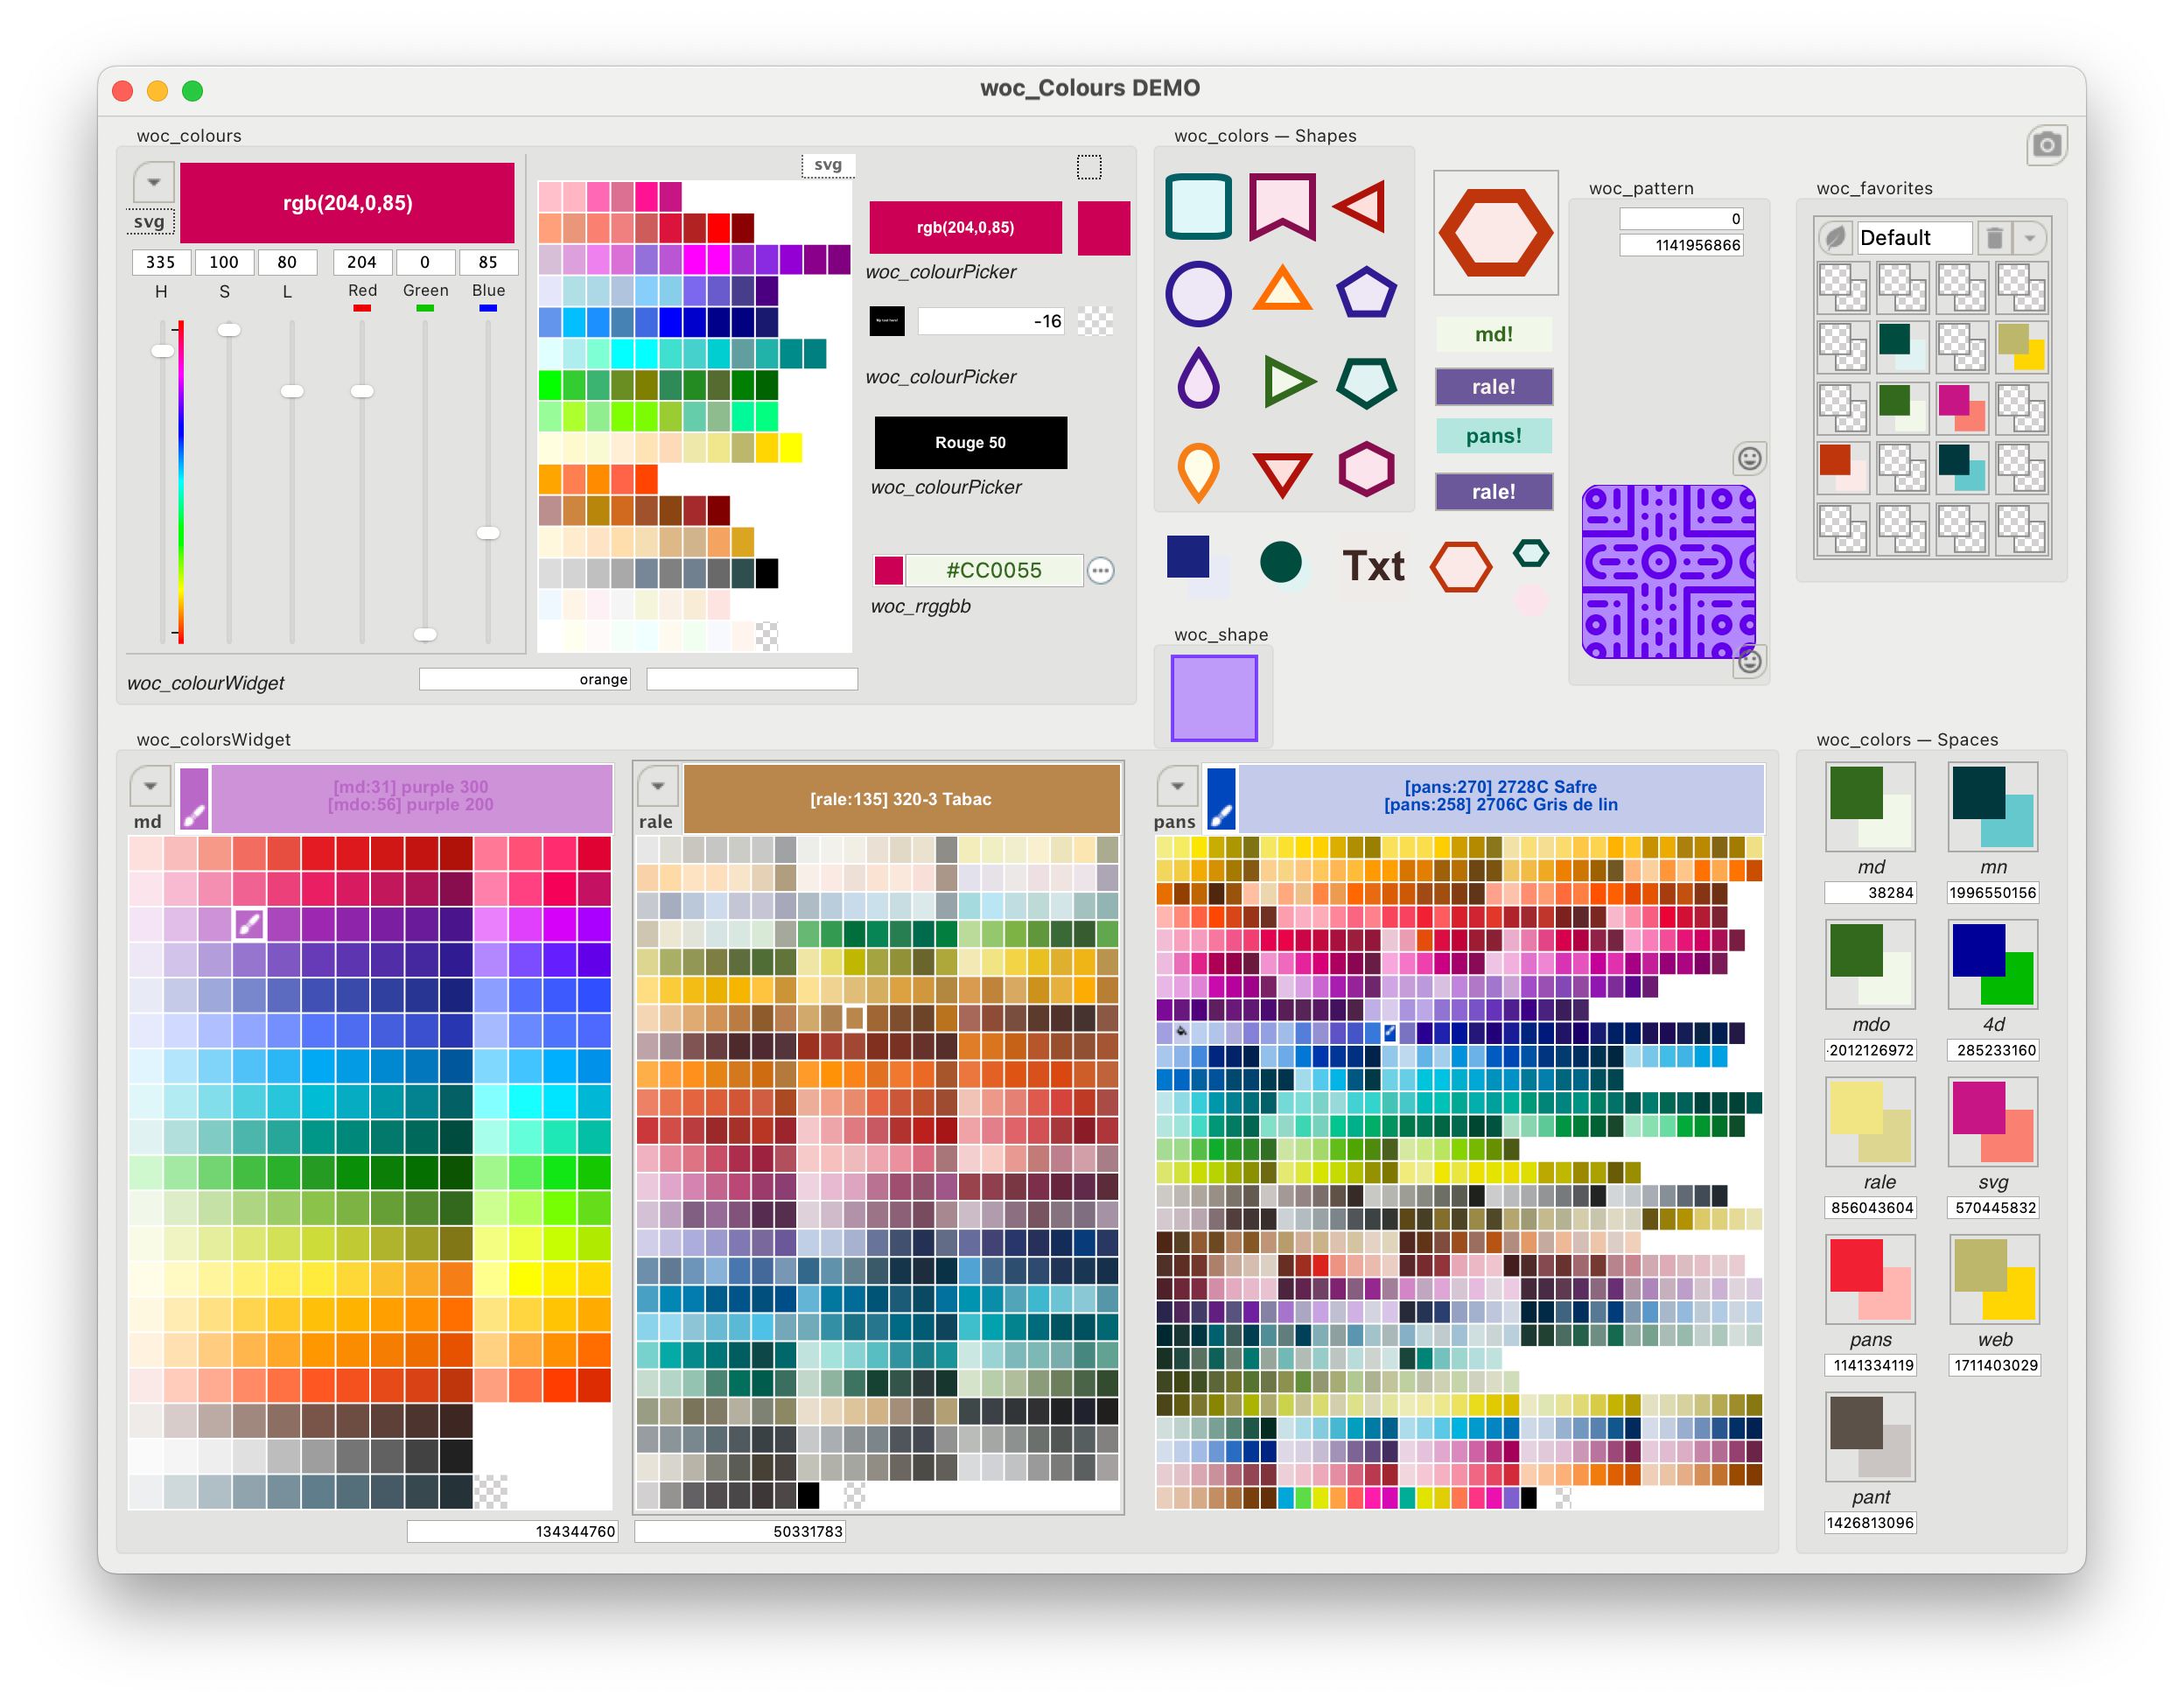Select the purple pentagon shape
Screen dimensions: 2184x1703
coord(1366,292)
